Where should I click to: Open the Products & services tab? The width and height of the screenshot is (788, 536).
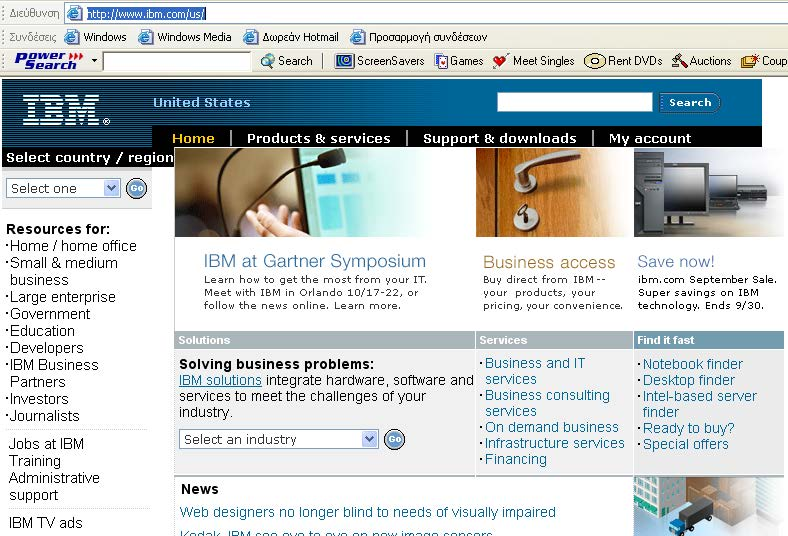tap(319, 138)
